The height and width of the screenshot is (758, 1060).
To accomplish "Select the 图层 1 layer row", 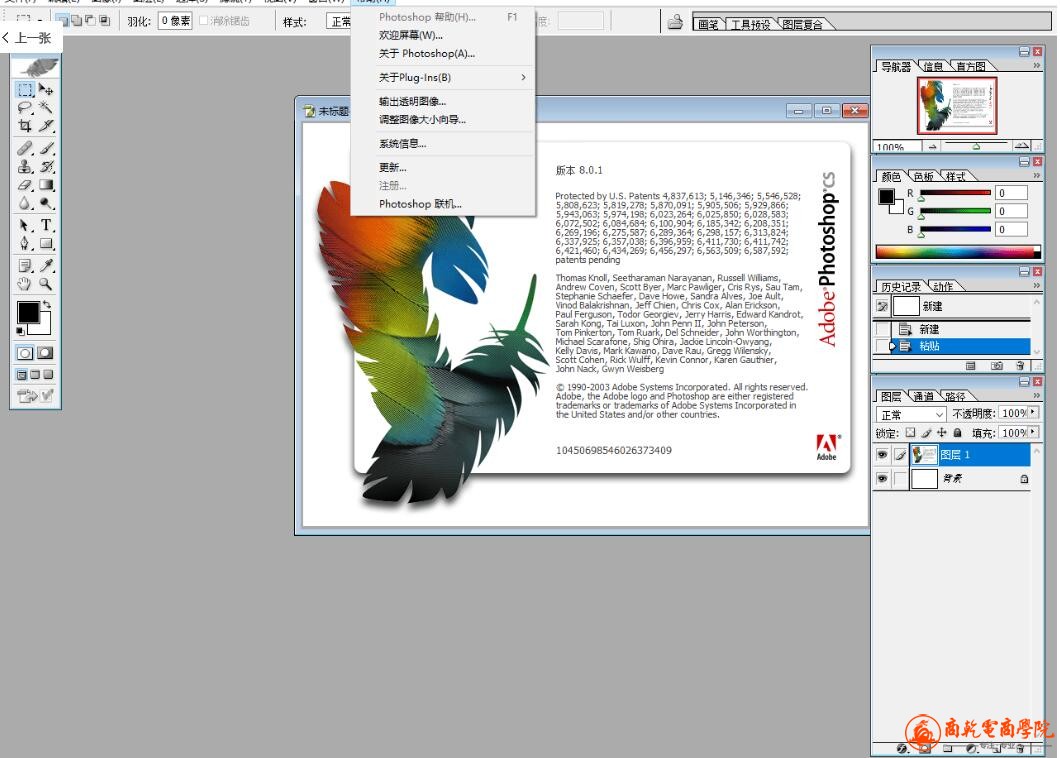I will pos(969,455).
